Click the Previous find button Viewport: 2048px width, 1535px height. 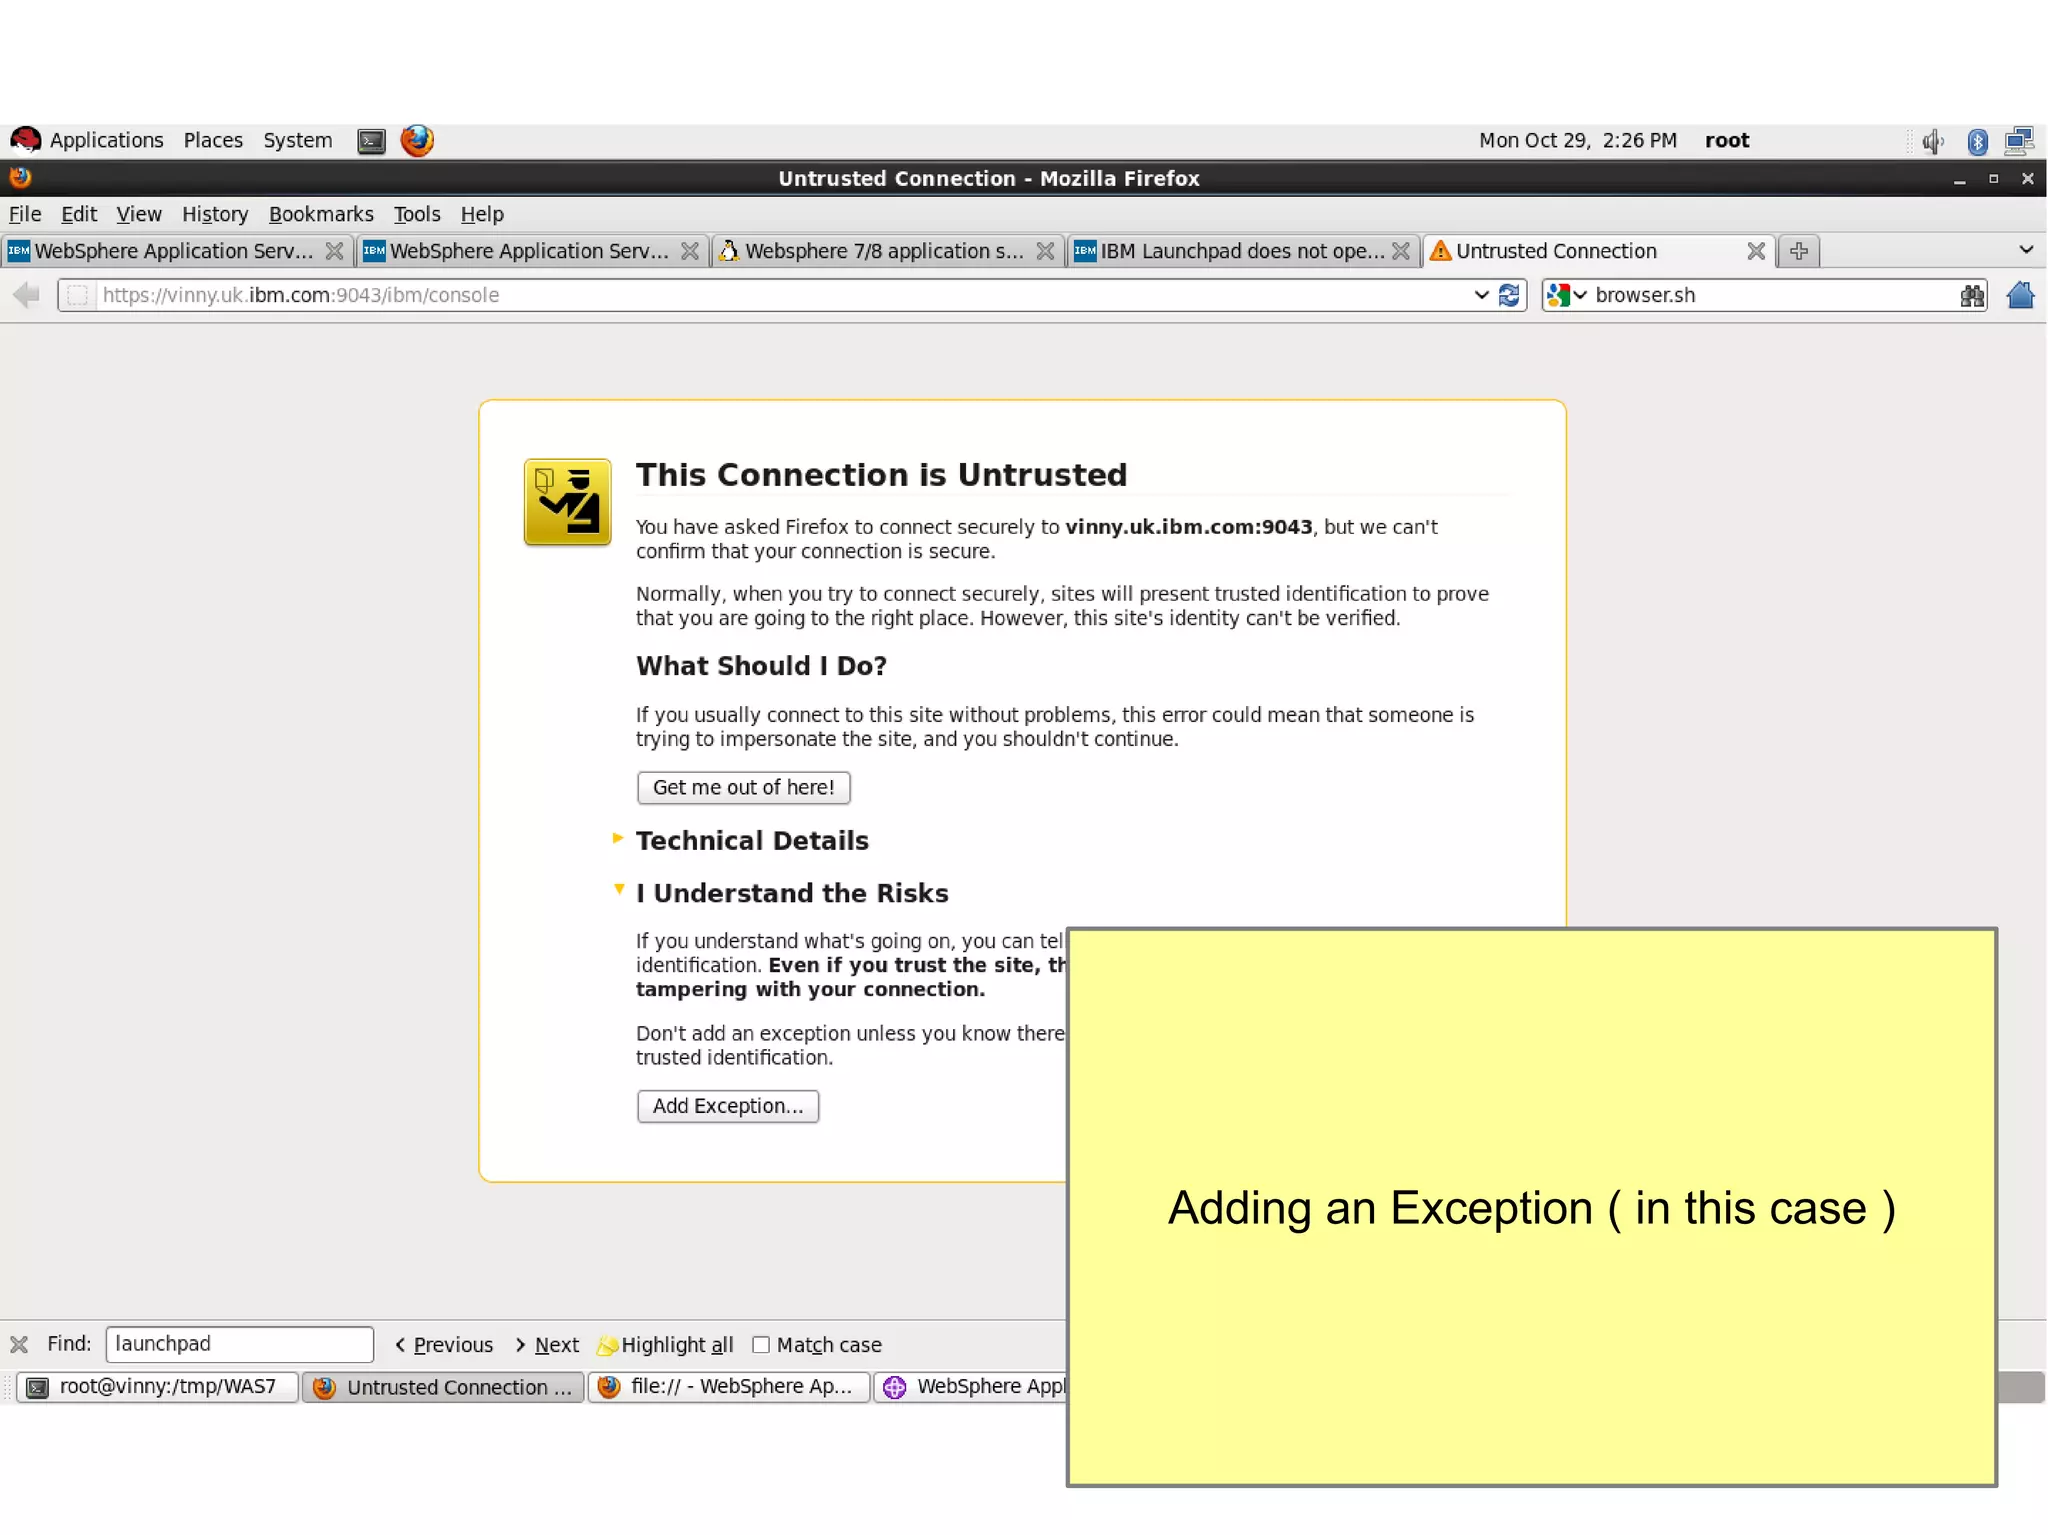[444, 1345]
